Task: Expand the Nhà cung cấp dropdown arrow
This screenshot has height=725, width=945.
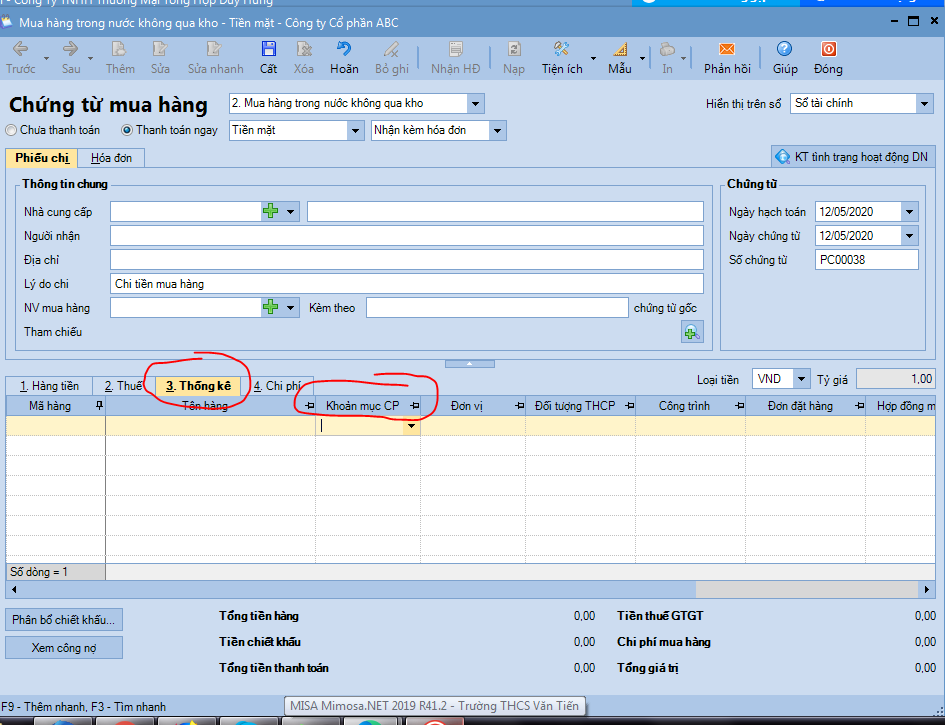Action: coord(290,212)
